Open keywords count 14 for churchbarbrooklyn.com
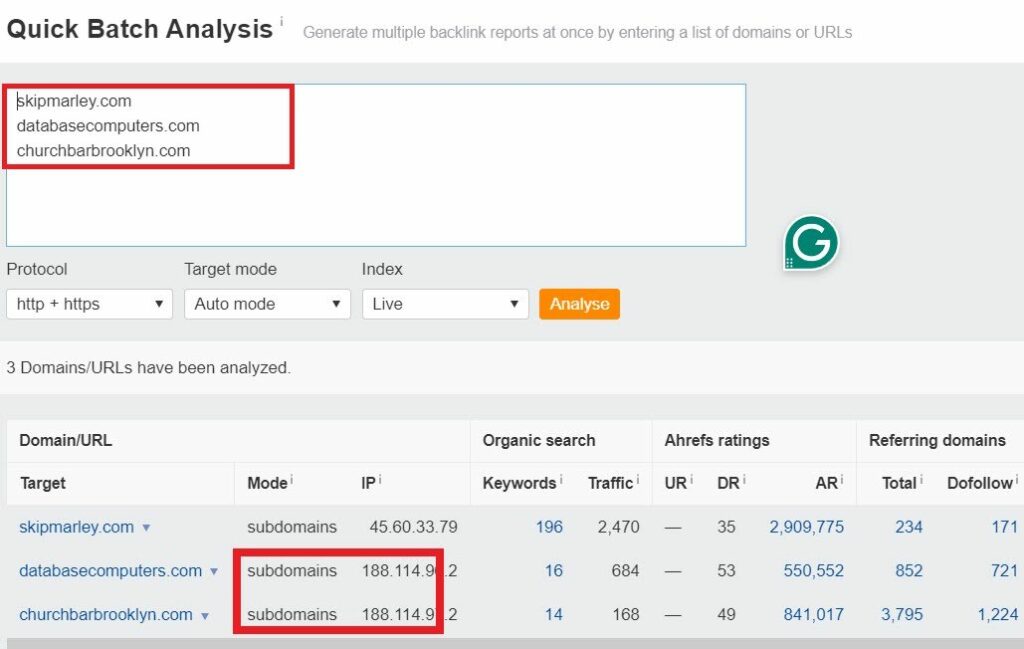This screenshot has width=1024, height=649. (554, 614)
